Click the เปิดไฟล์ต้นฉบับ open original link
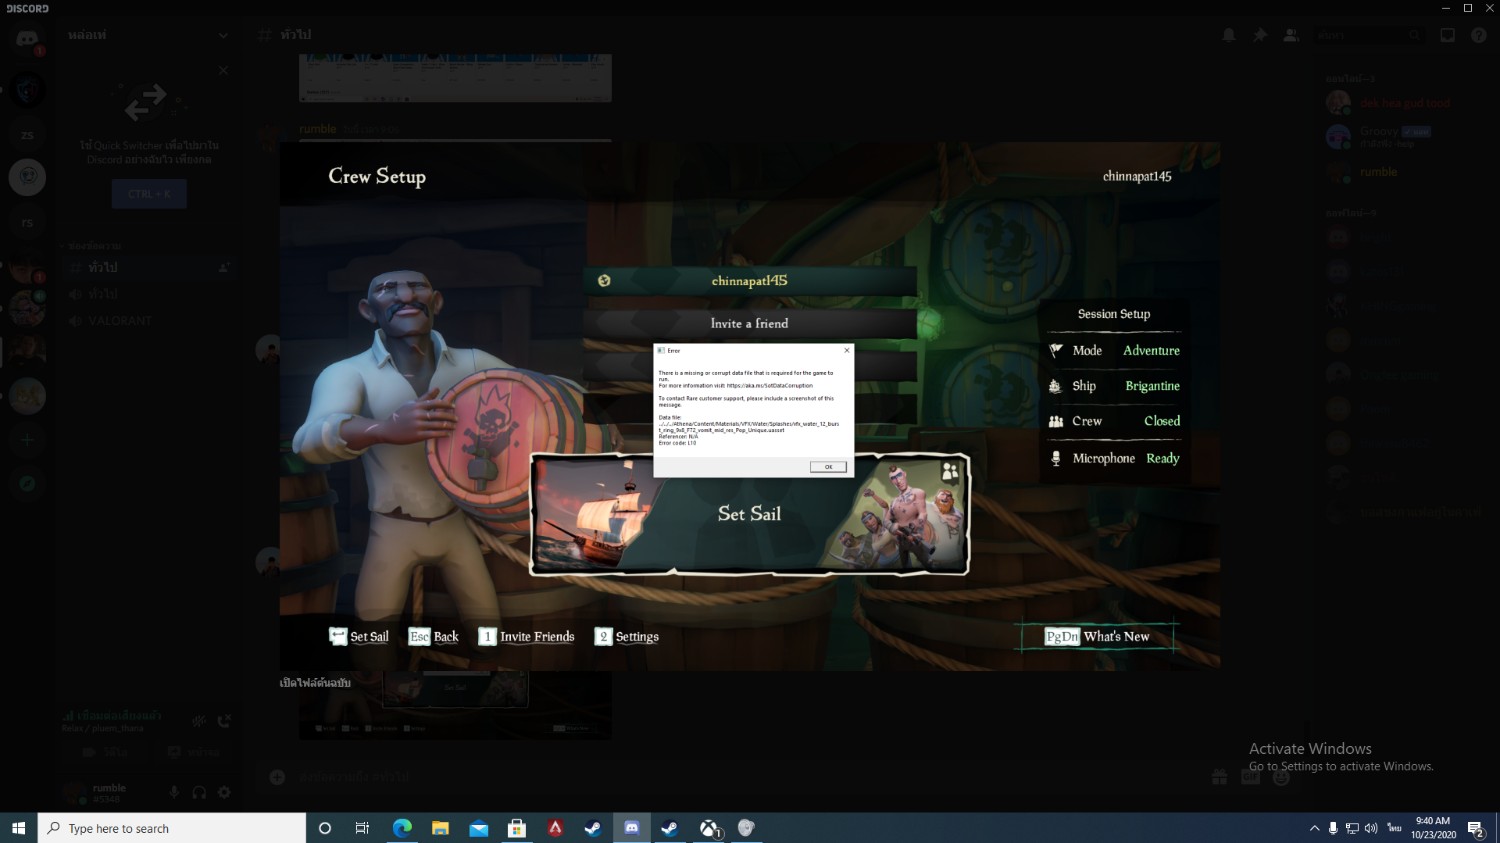The width and height of the screenshot is (1500, 843). point(315,683)
